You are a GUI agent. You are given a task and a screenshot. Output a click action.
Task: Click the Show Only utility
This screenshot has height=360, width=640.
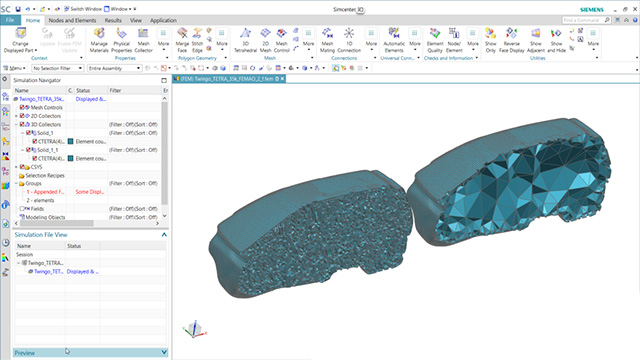coord(491,40)
